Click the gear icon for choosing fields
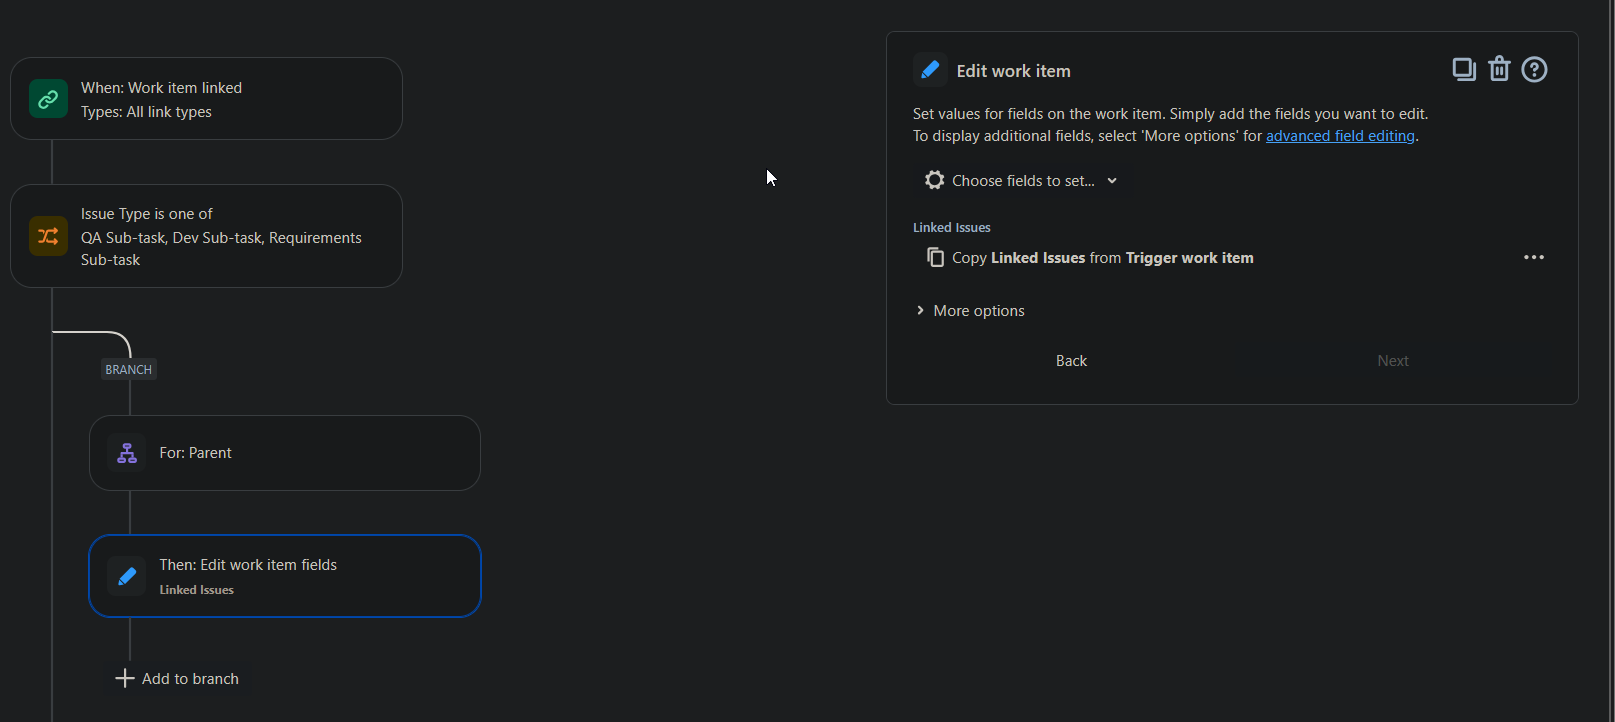 (x=934, y=180)
